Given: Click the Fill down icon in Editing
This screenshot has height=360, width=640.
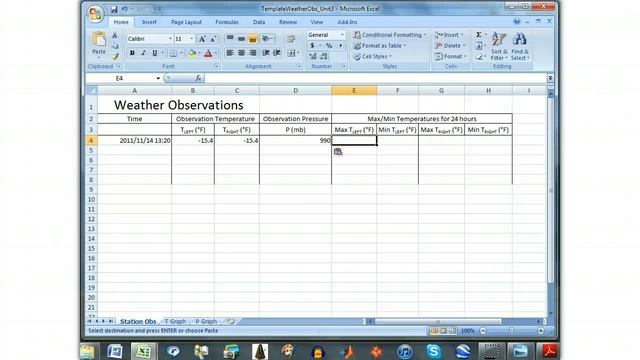Looking at the screenshot, I should click(479, 46).
